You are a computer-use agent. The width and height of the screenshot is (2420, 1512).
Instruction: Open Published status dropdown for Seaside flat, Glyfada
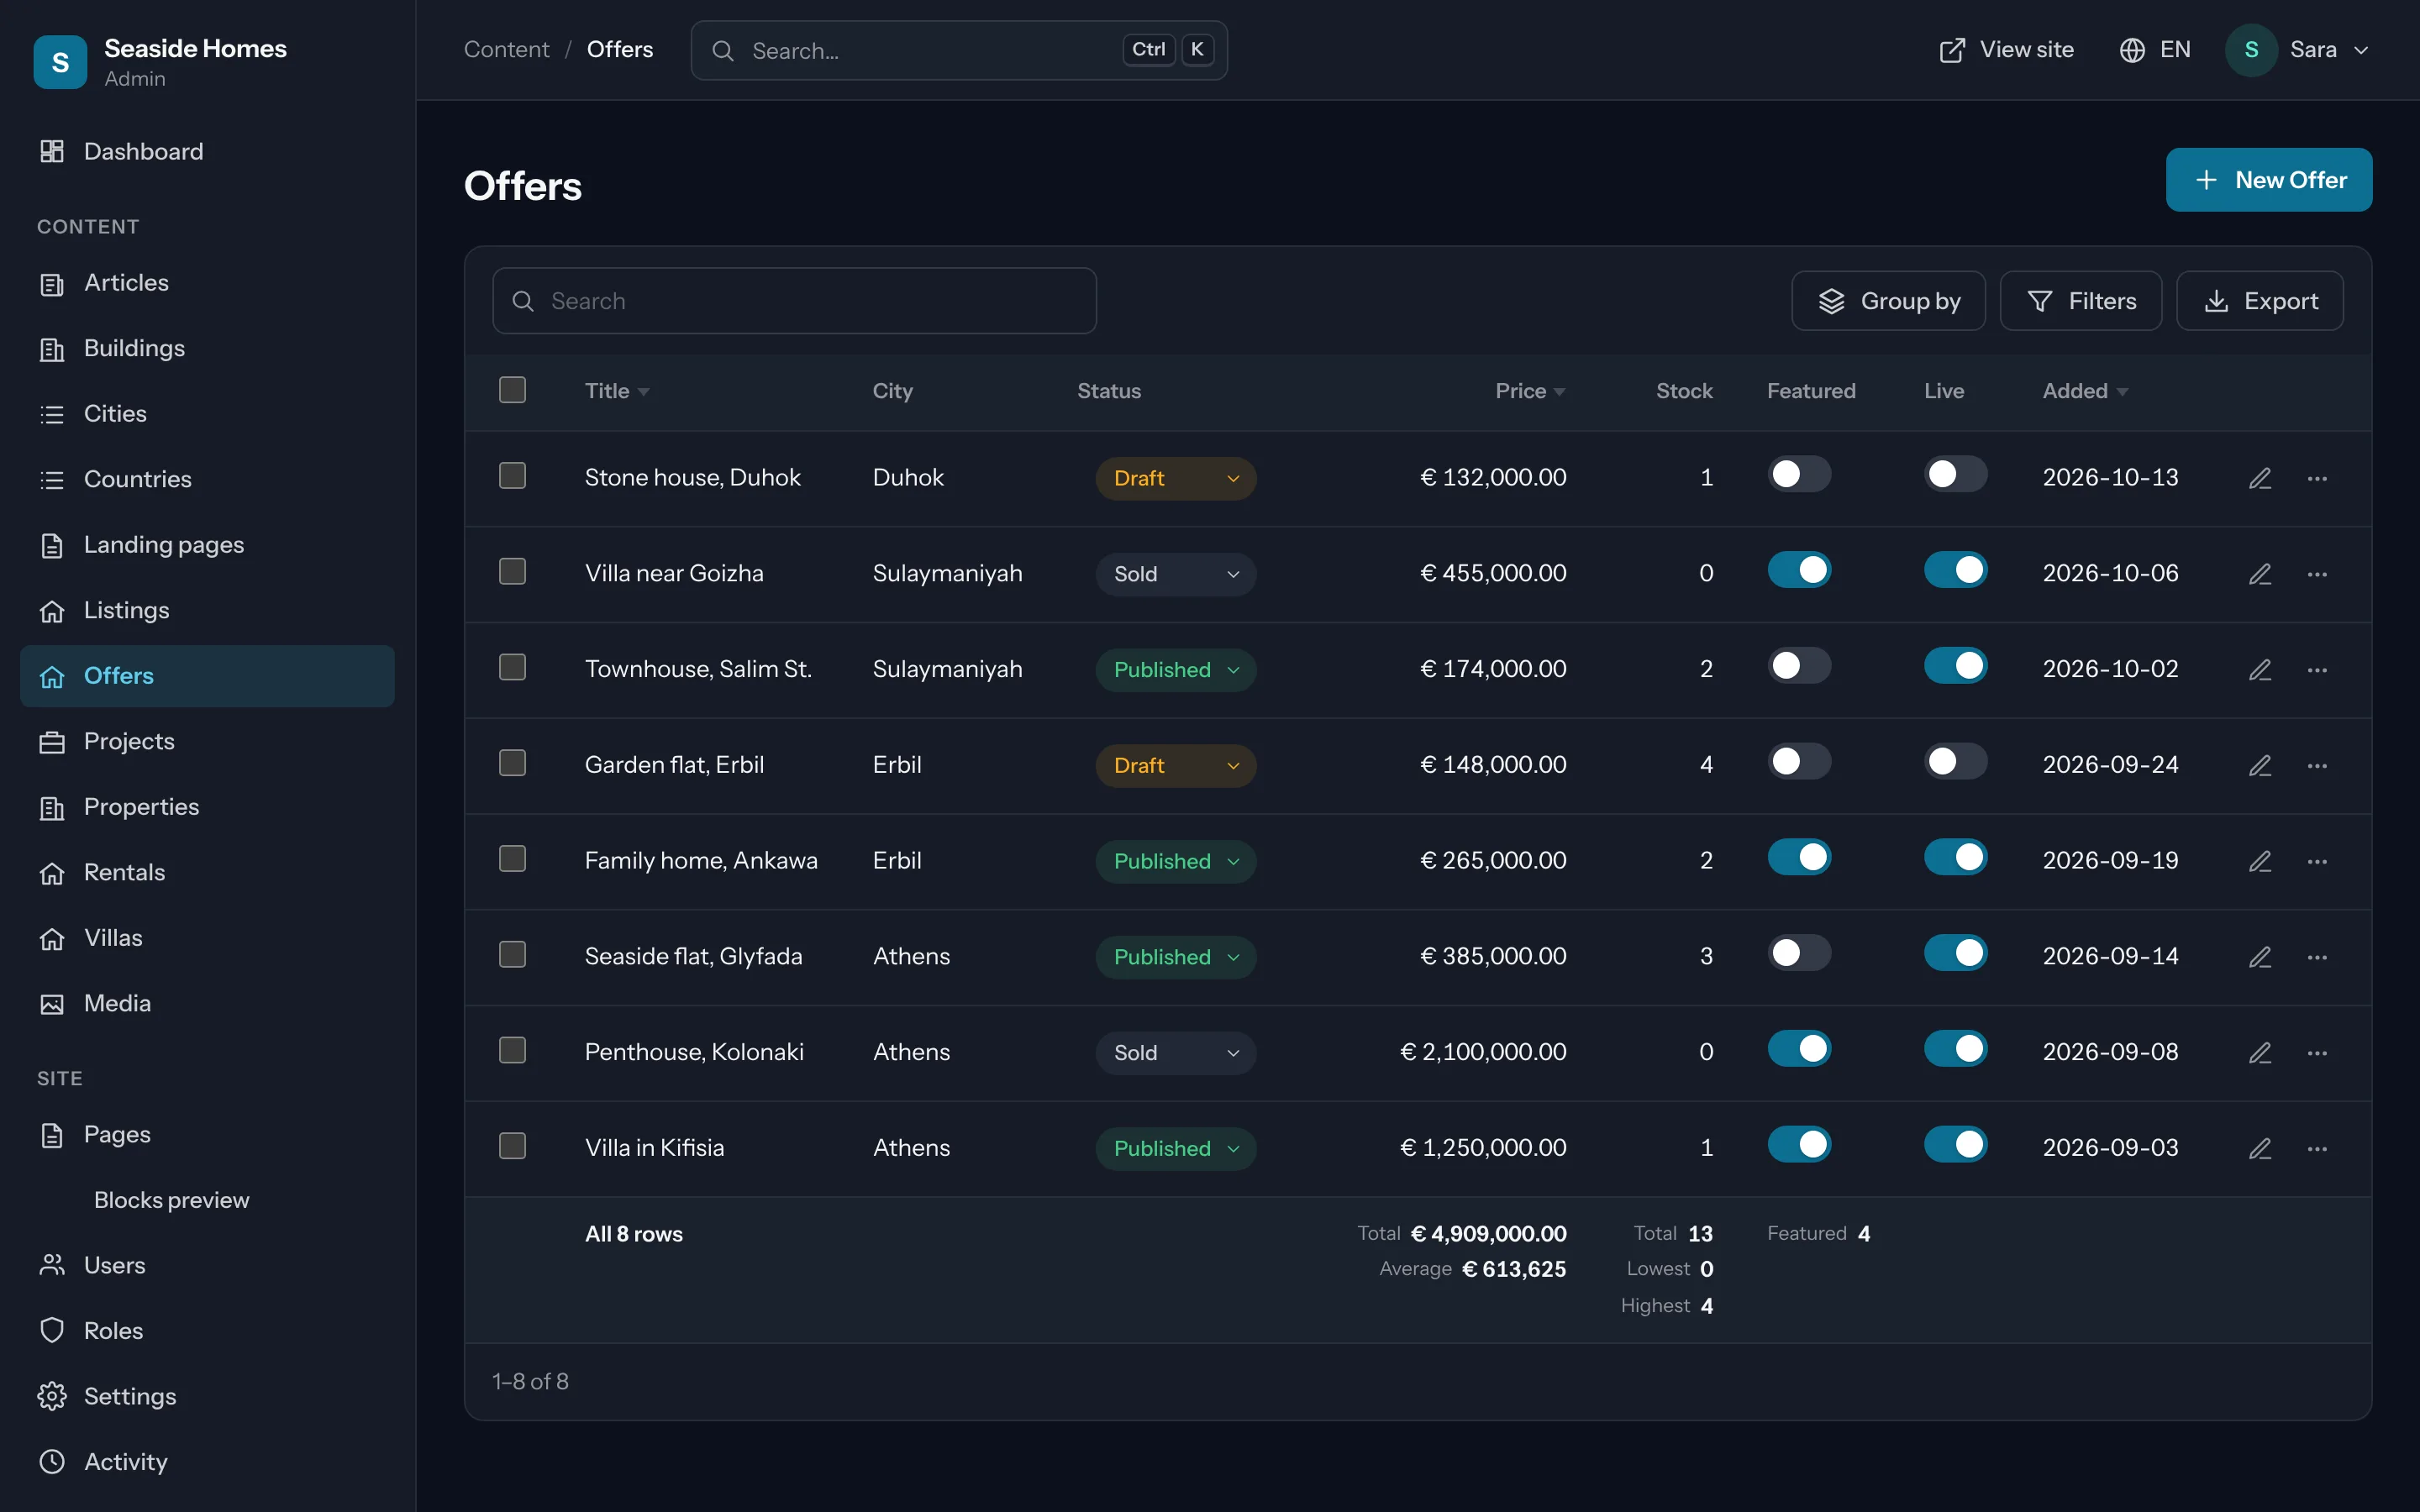(1176, 957)
